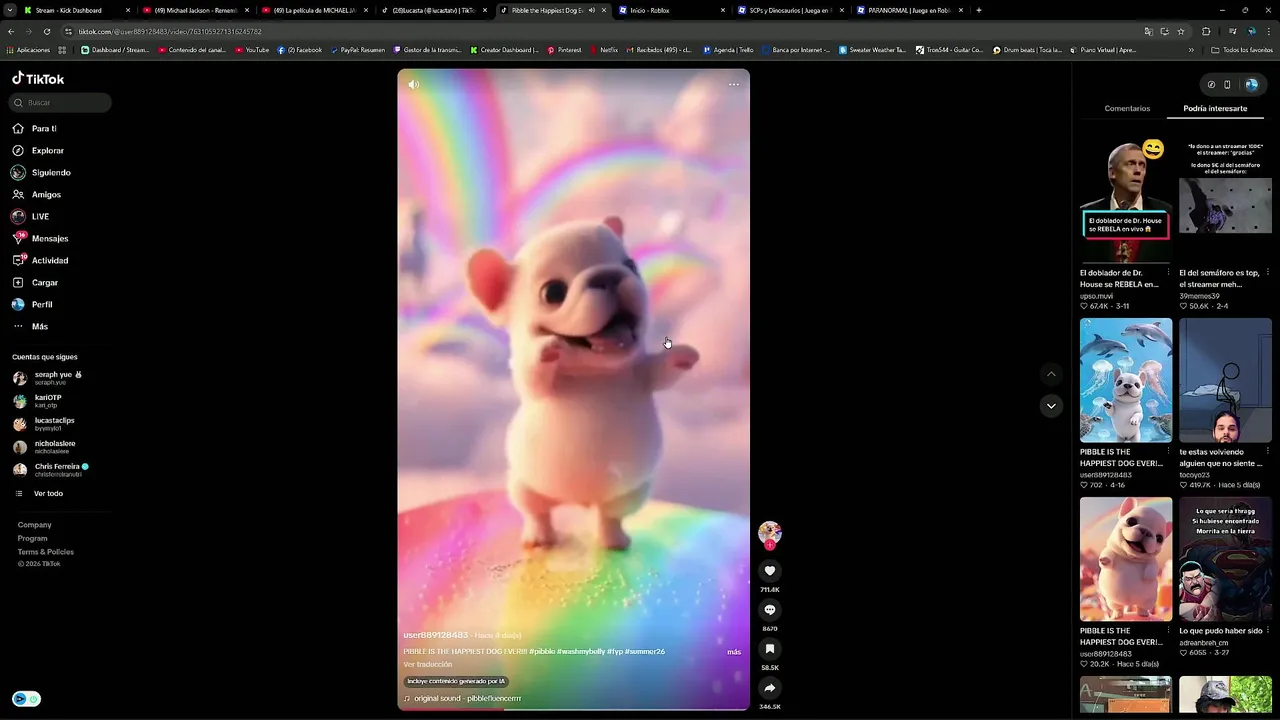Image resolution: width=1280 pixels, height=720 pixels.
Task: Expand the caption with the más link
Action: coord(734,652)
